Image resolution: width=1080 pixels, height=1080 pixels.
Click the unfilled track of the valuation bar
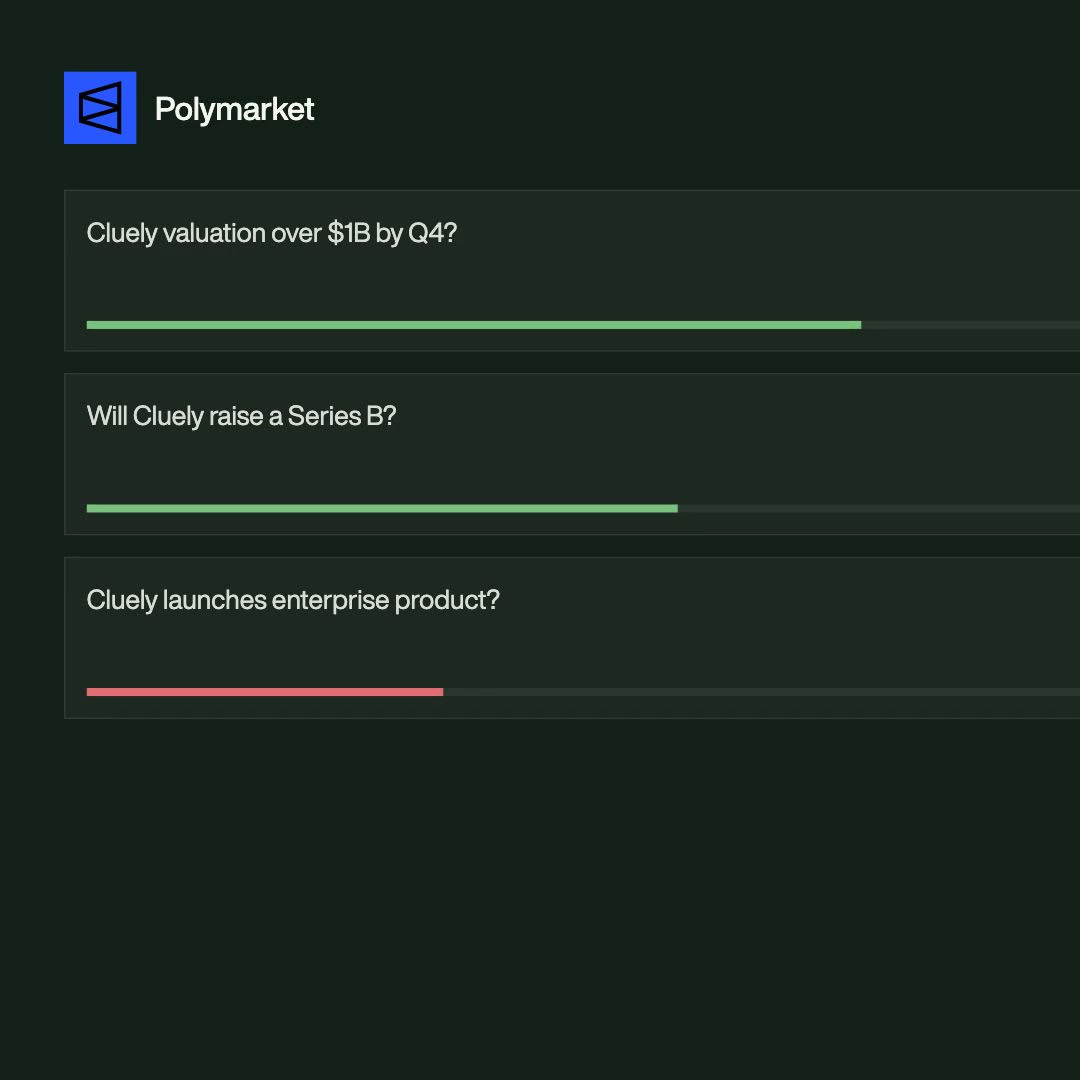(x=970, y=325)
